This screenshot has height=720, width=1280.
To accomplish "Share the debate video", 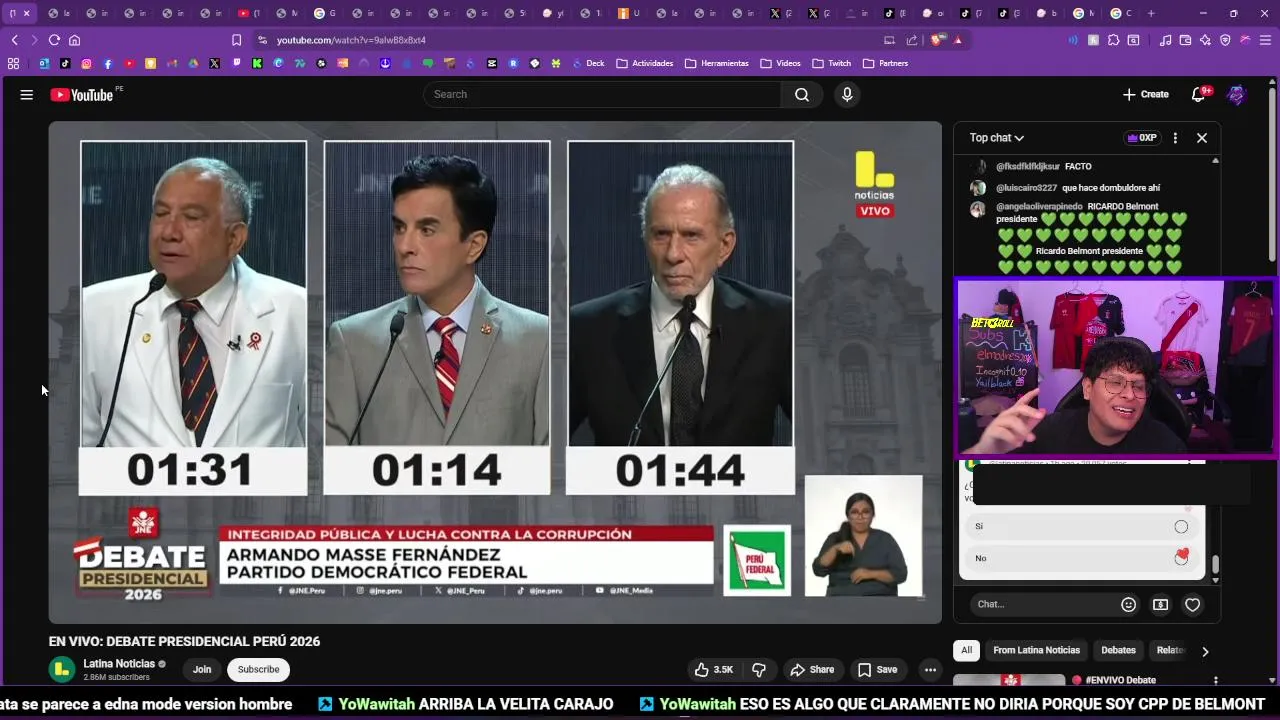I will [811, 669].
